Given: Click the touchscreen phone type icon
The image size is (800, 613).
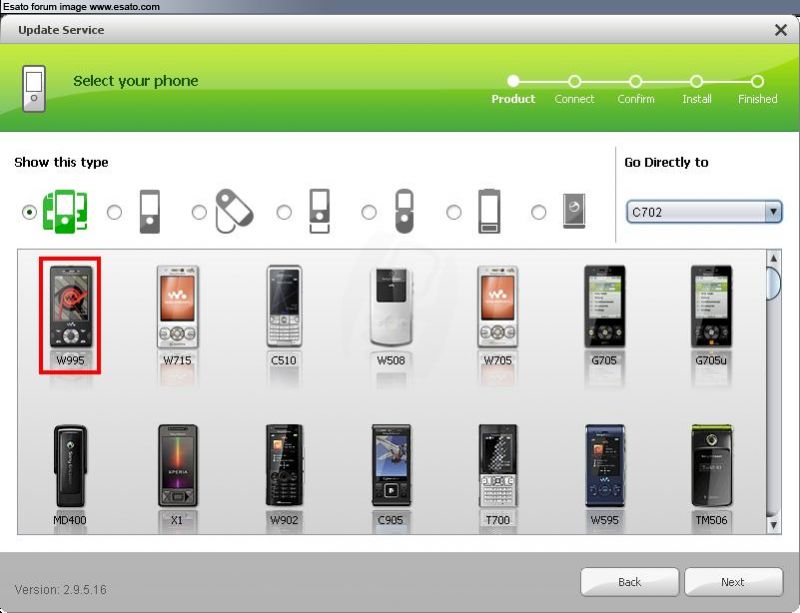Looking at the screenshot, I should tap(489, 211).
